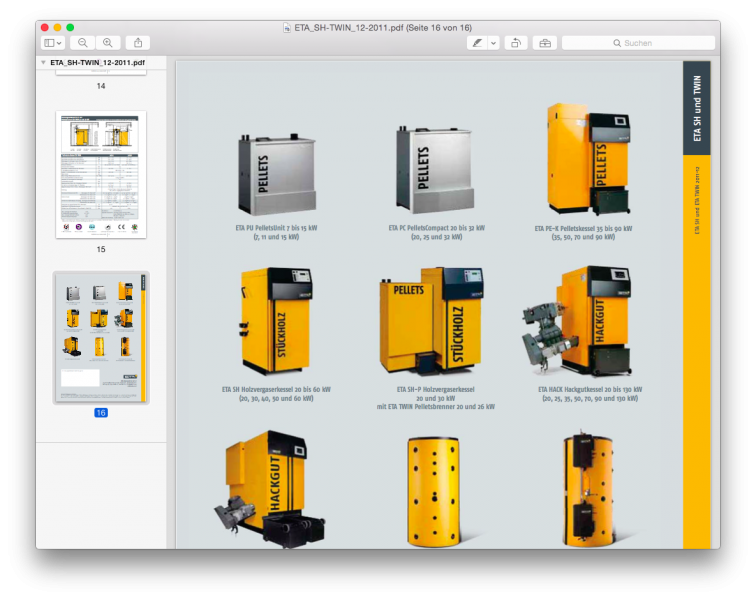Click the ETA PU PelletsUnit boiler image
756x600 pixels.
[275, 175]
